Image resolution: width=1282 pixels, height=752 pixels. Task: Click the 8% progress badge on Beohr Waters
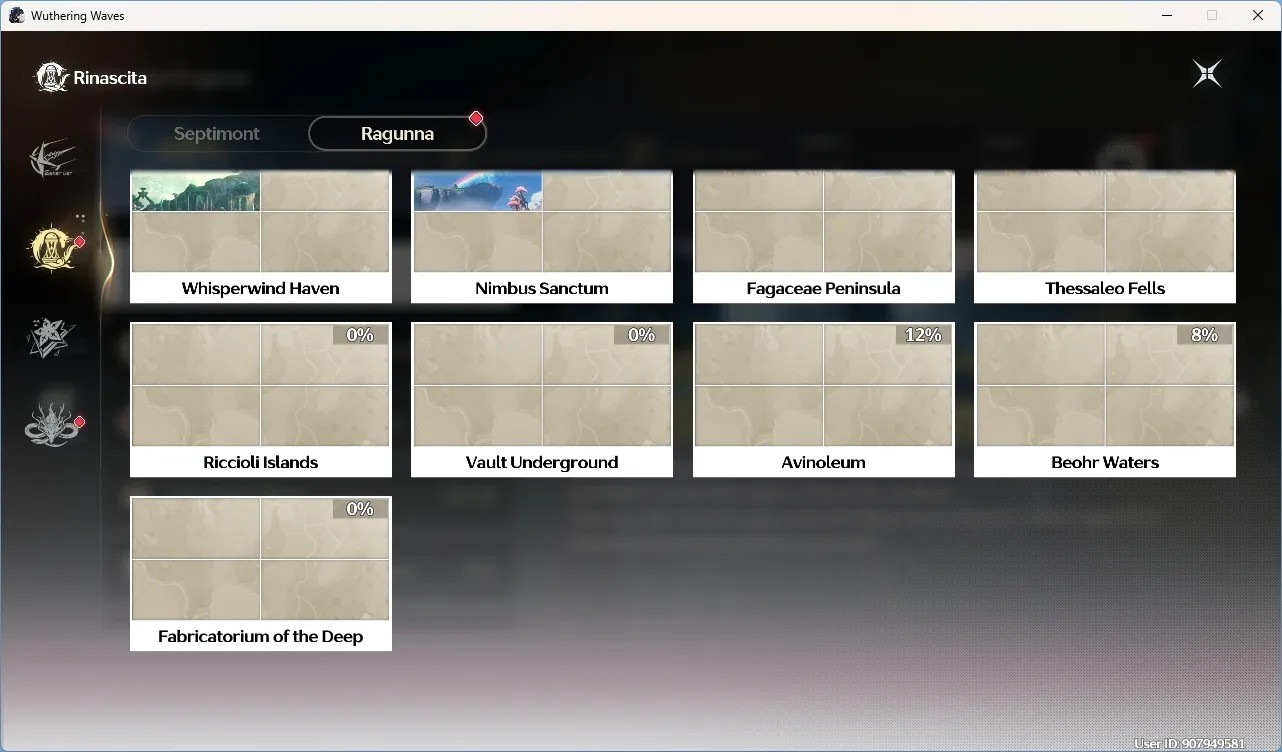[x=1204, y=335]
